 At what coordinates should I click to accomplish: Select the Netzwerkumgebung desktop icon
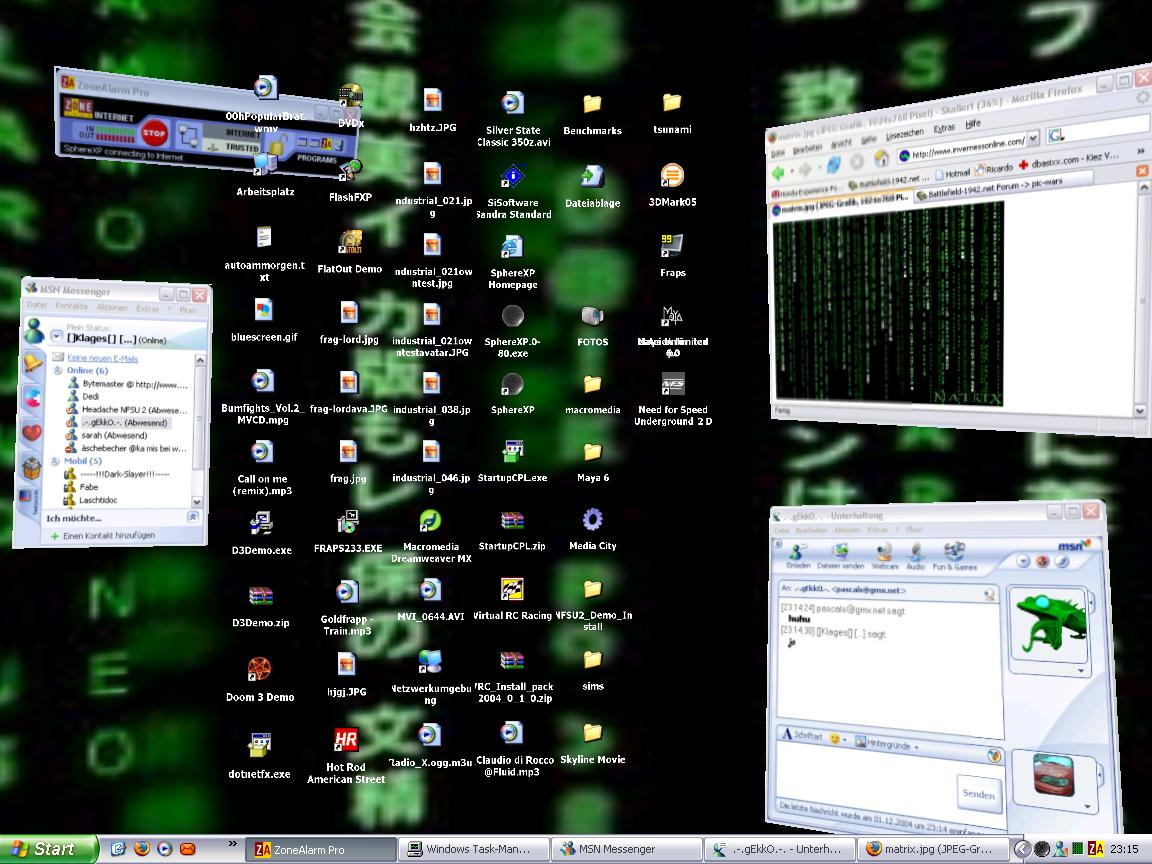coord(431,677)
